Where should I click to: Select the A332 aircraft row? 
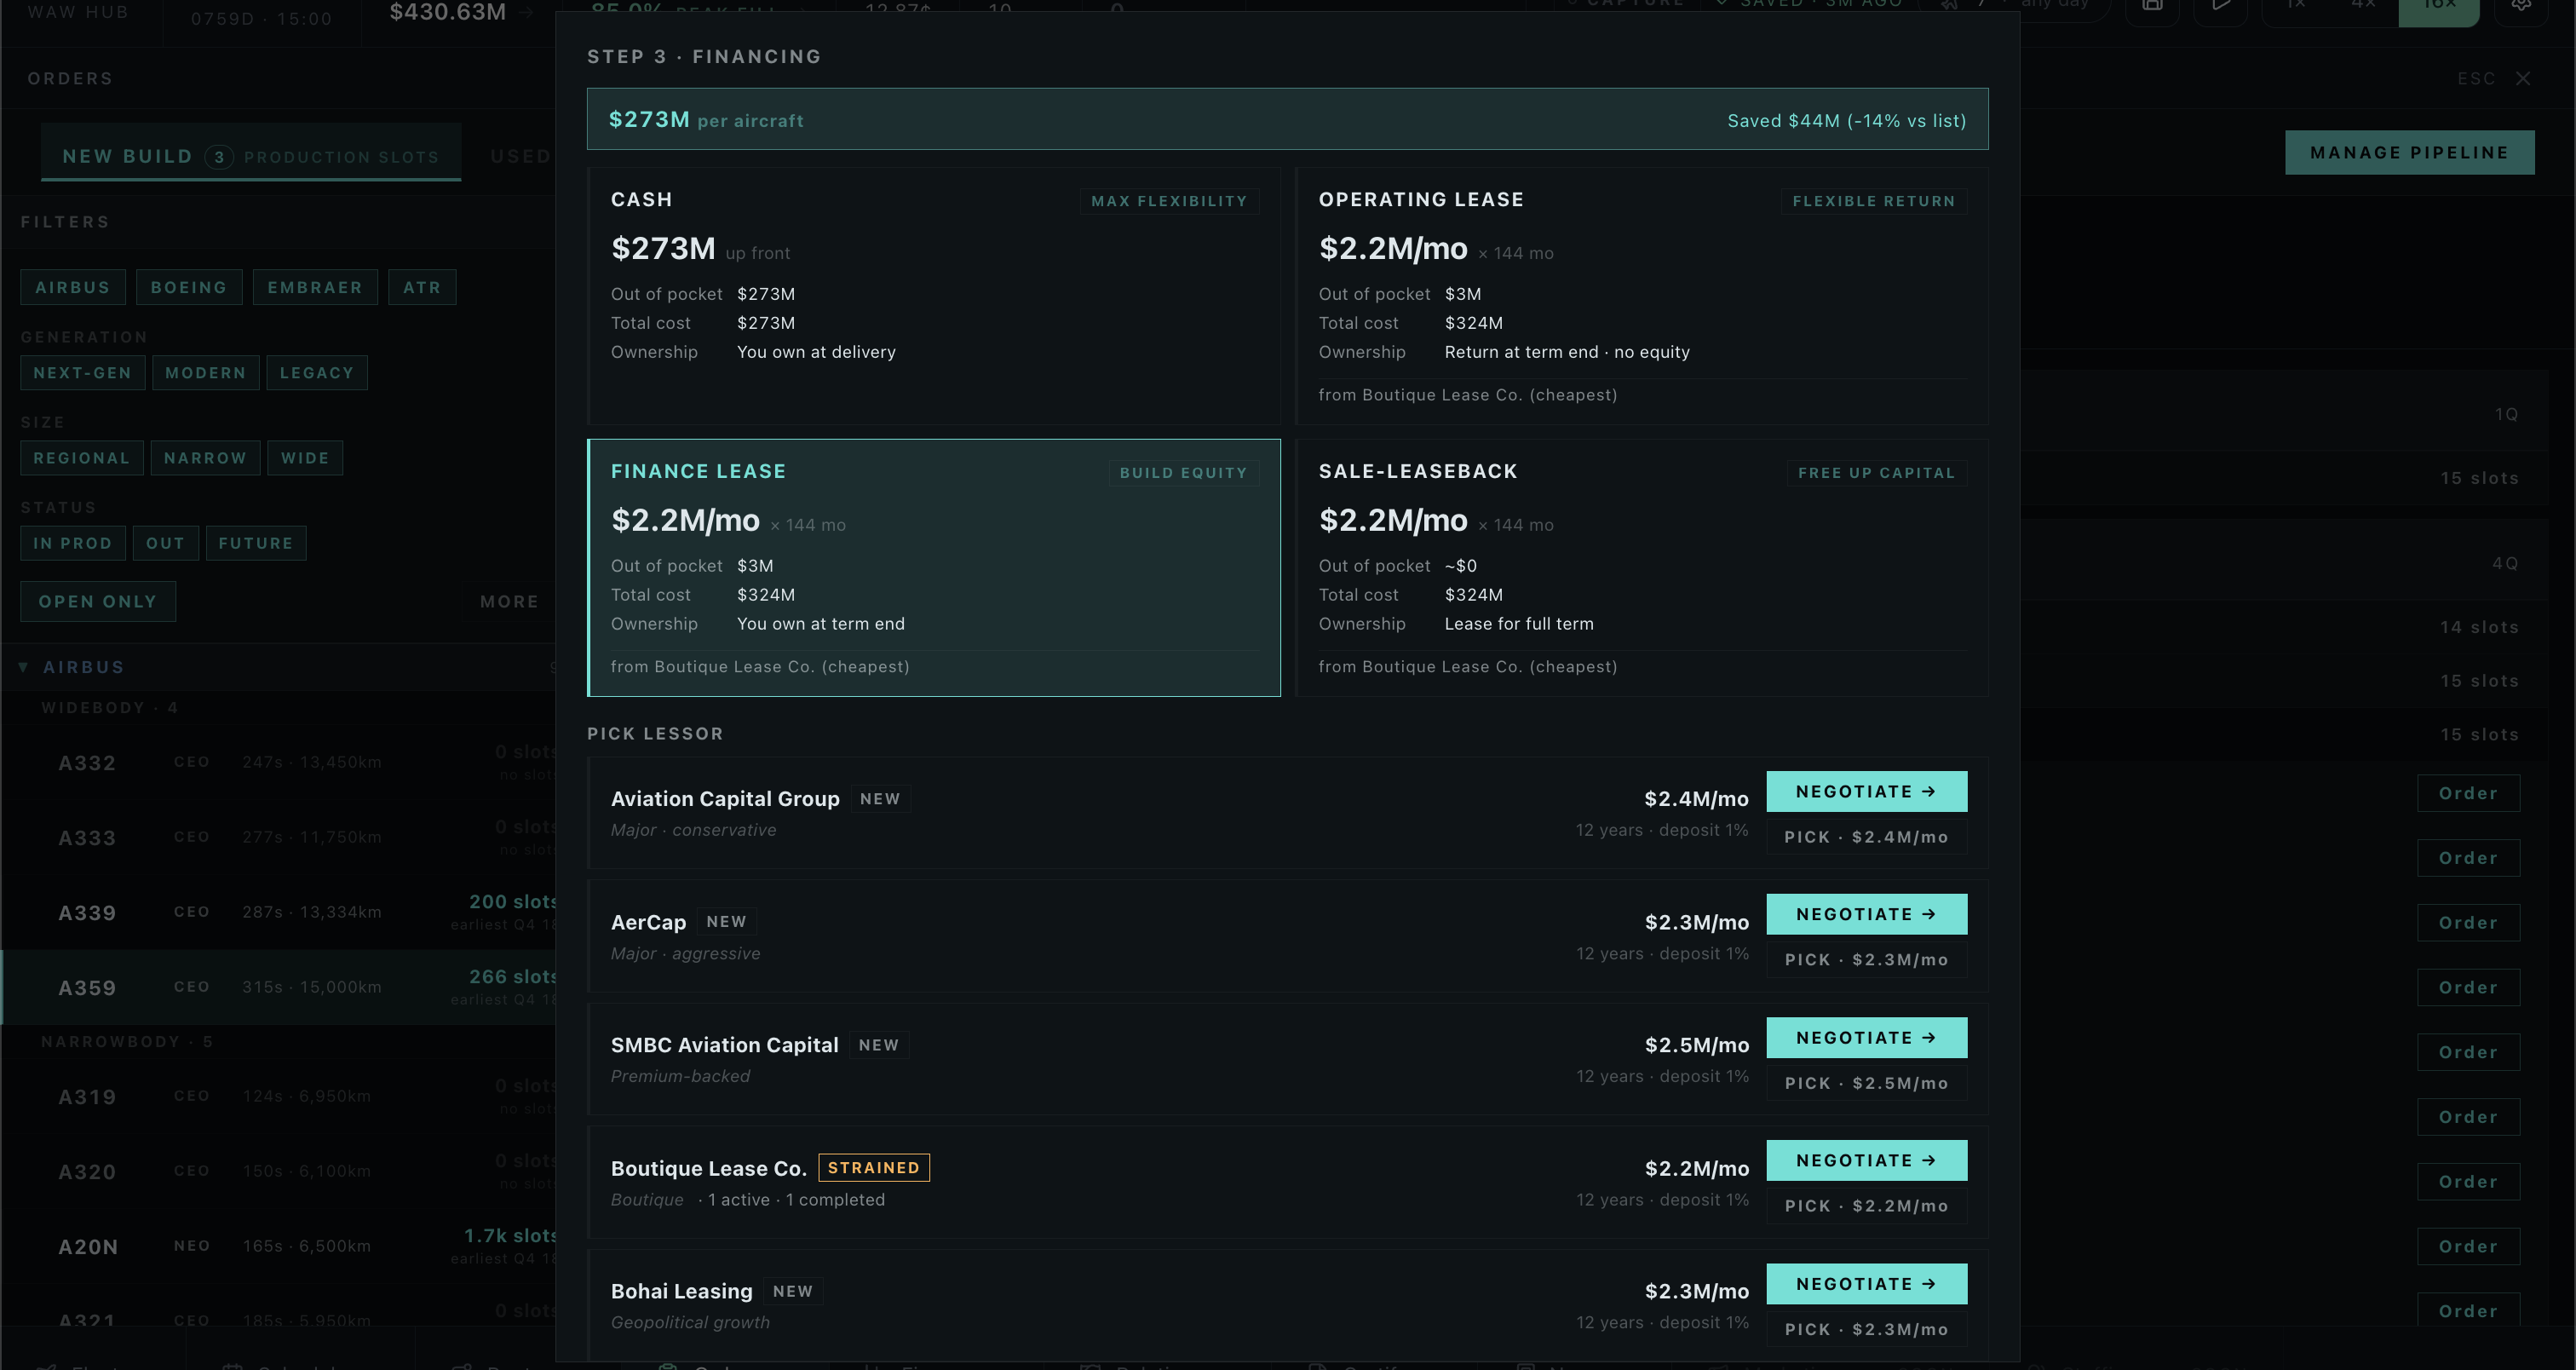279,762
